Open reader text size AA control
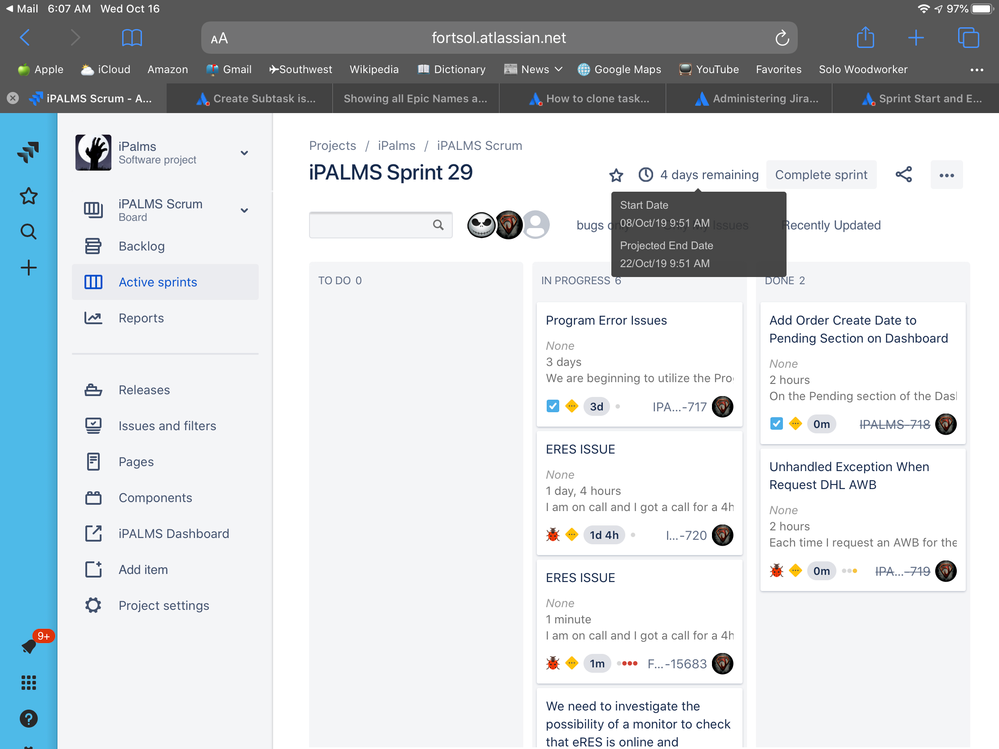This screenshot has height=749, width=999. click(x=219, y=39)
